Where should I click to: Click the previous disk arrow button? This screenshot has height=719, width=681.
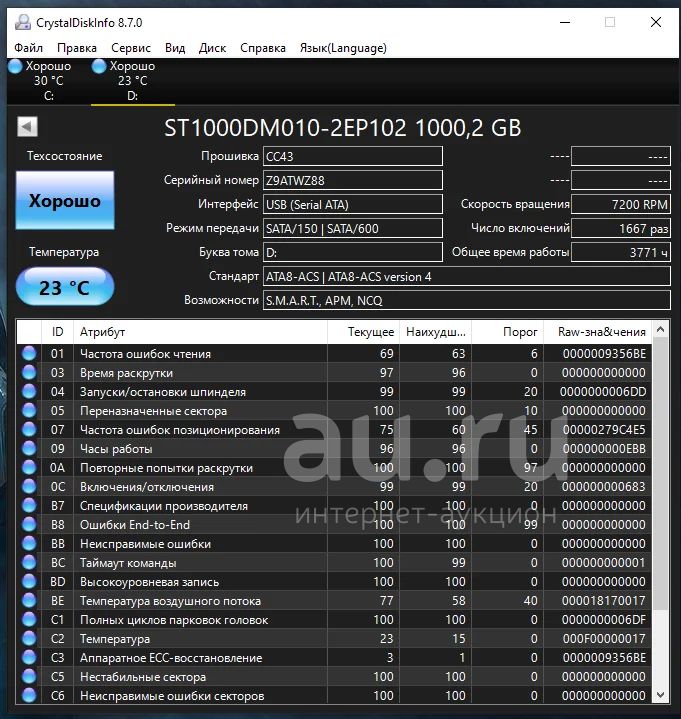tap(28, 127)
